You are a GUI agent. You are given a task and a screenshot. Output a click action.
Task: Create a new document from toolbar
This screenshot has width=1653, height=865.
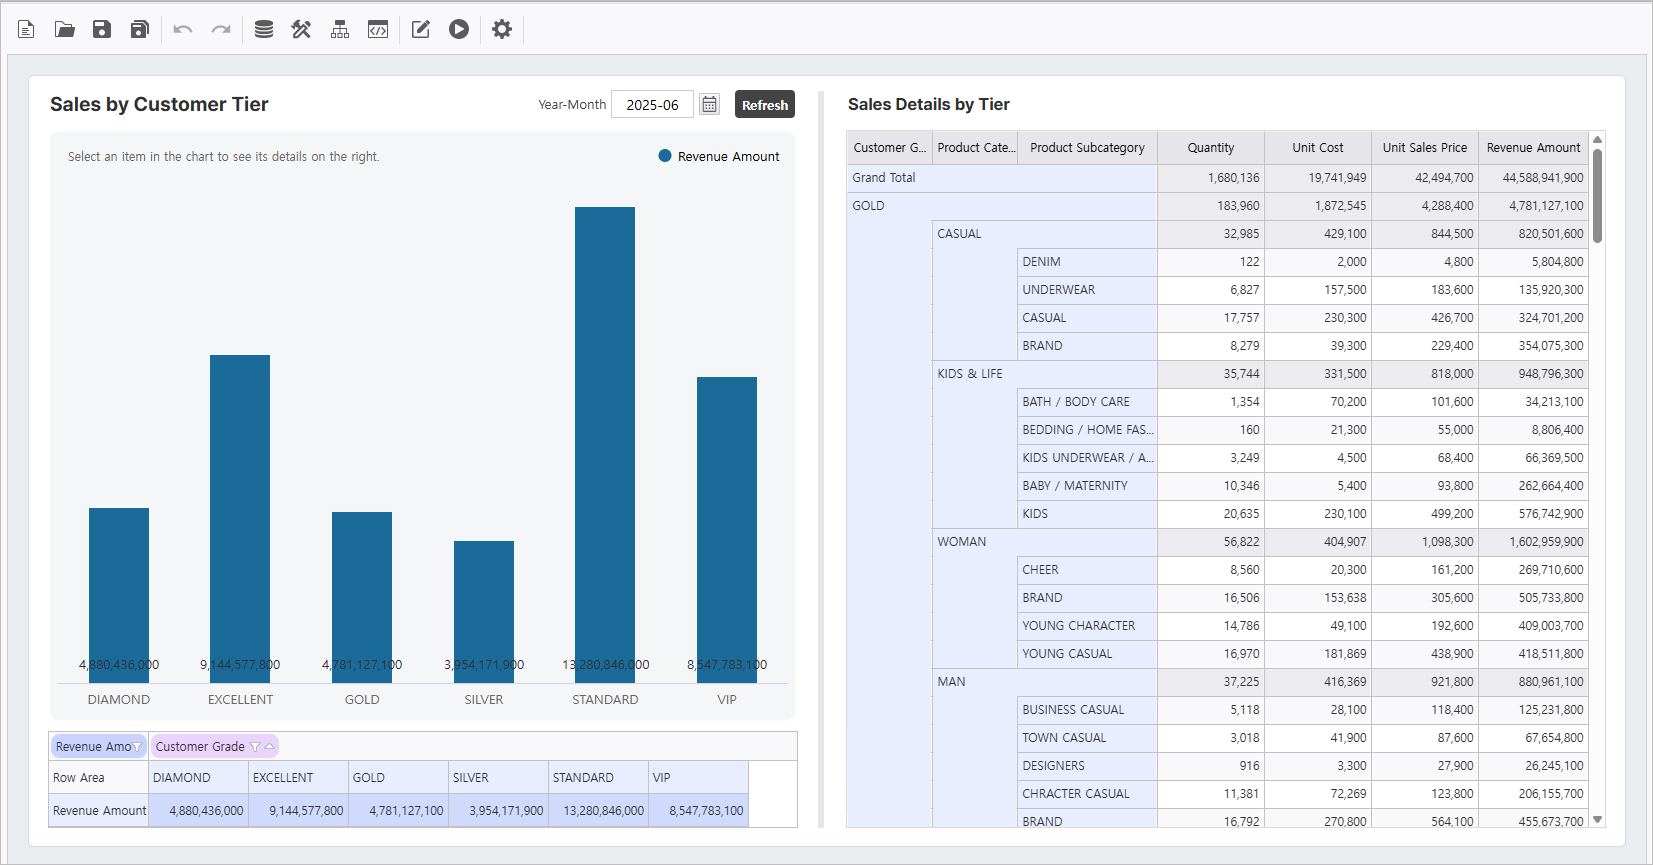[x=26, y=29]
